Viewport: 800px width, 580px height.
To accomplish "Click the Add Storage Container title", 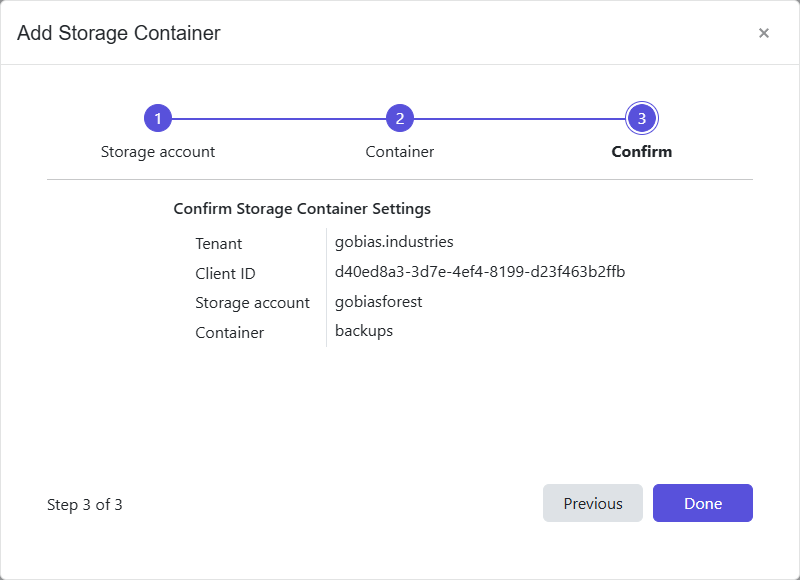I will pyautogui.click(x=120, y=32).
